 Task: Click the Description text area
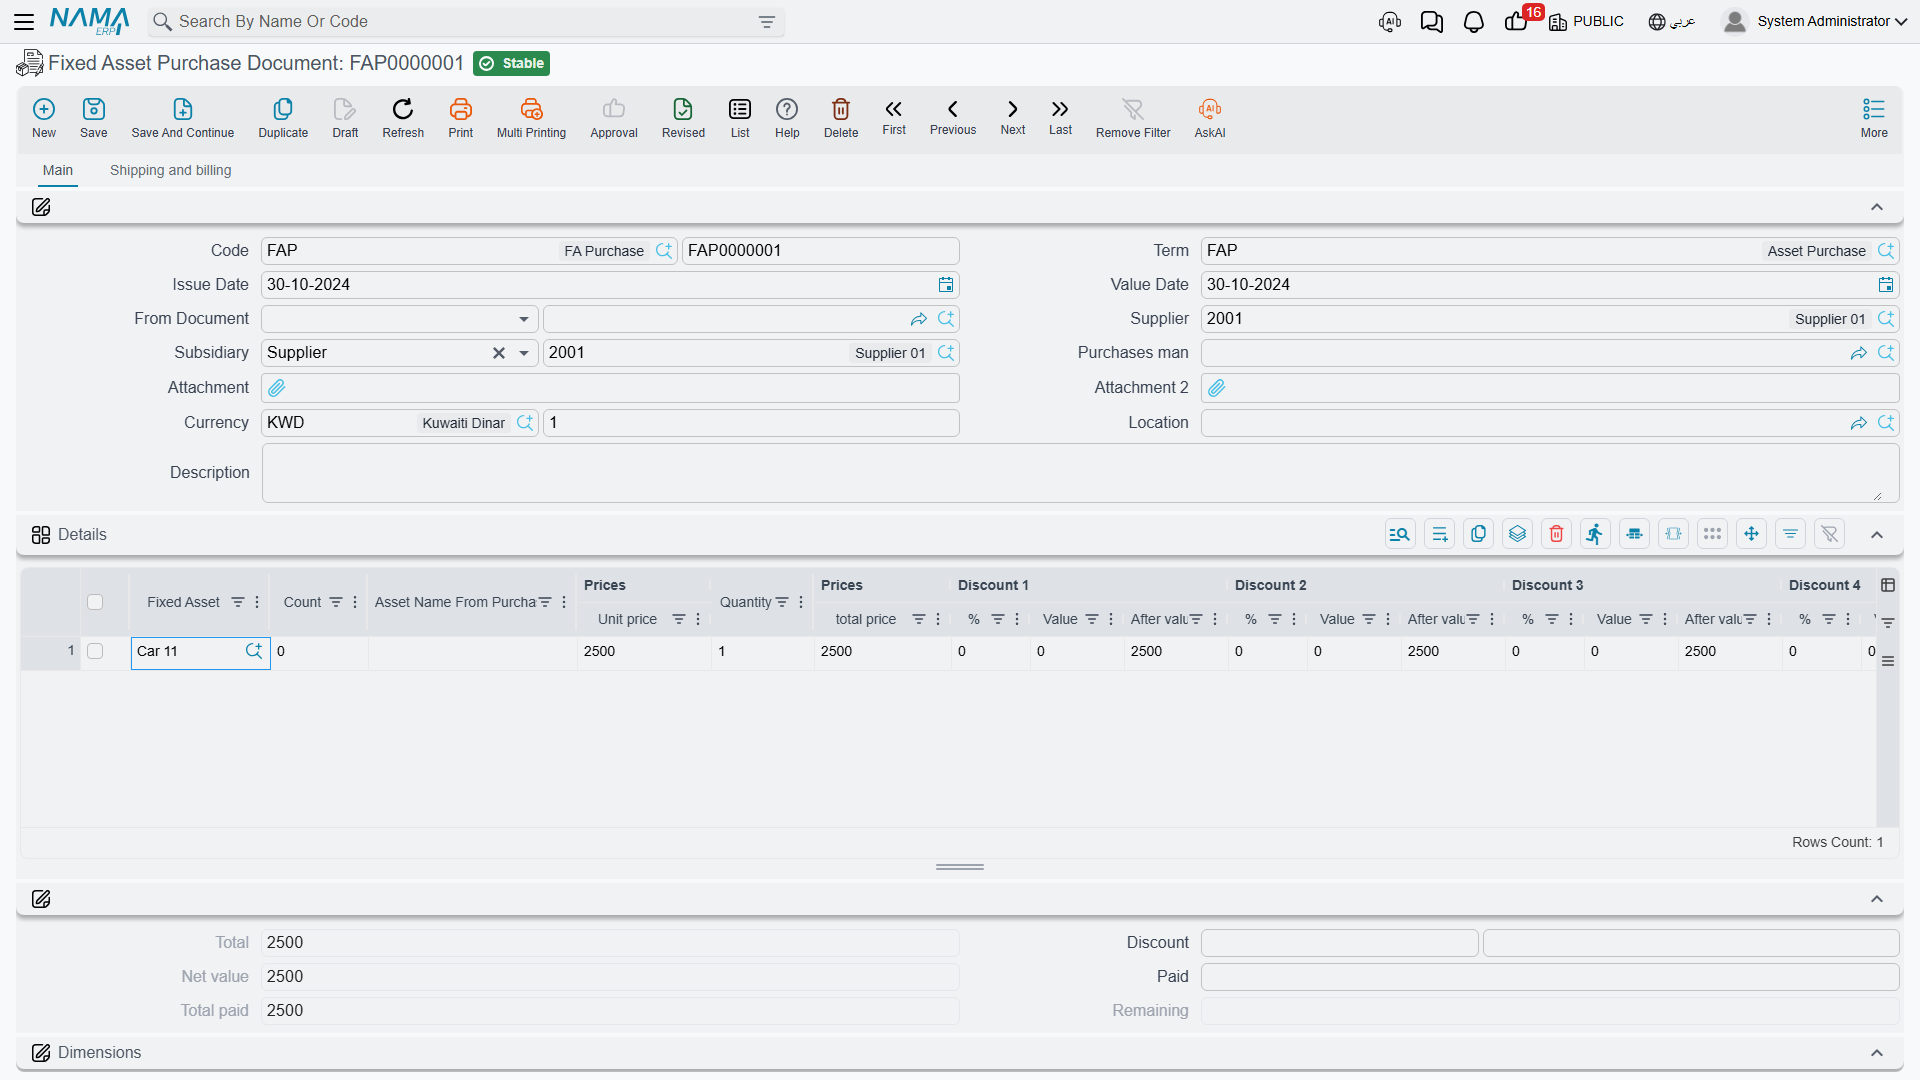[x=1080, y=473]
